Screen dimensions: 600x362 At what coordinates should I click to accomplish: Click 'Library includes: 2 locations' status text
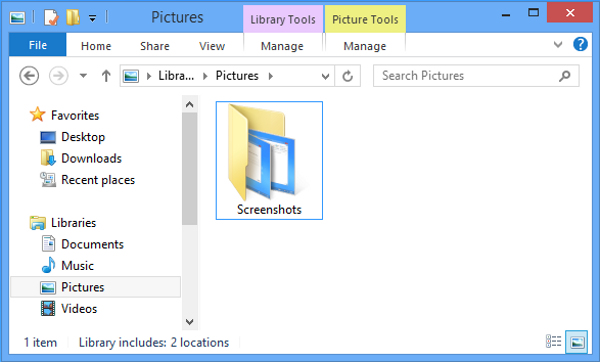coord(154,342)
